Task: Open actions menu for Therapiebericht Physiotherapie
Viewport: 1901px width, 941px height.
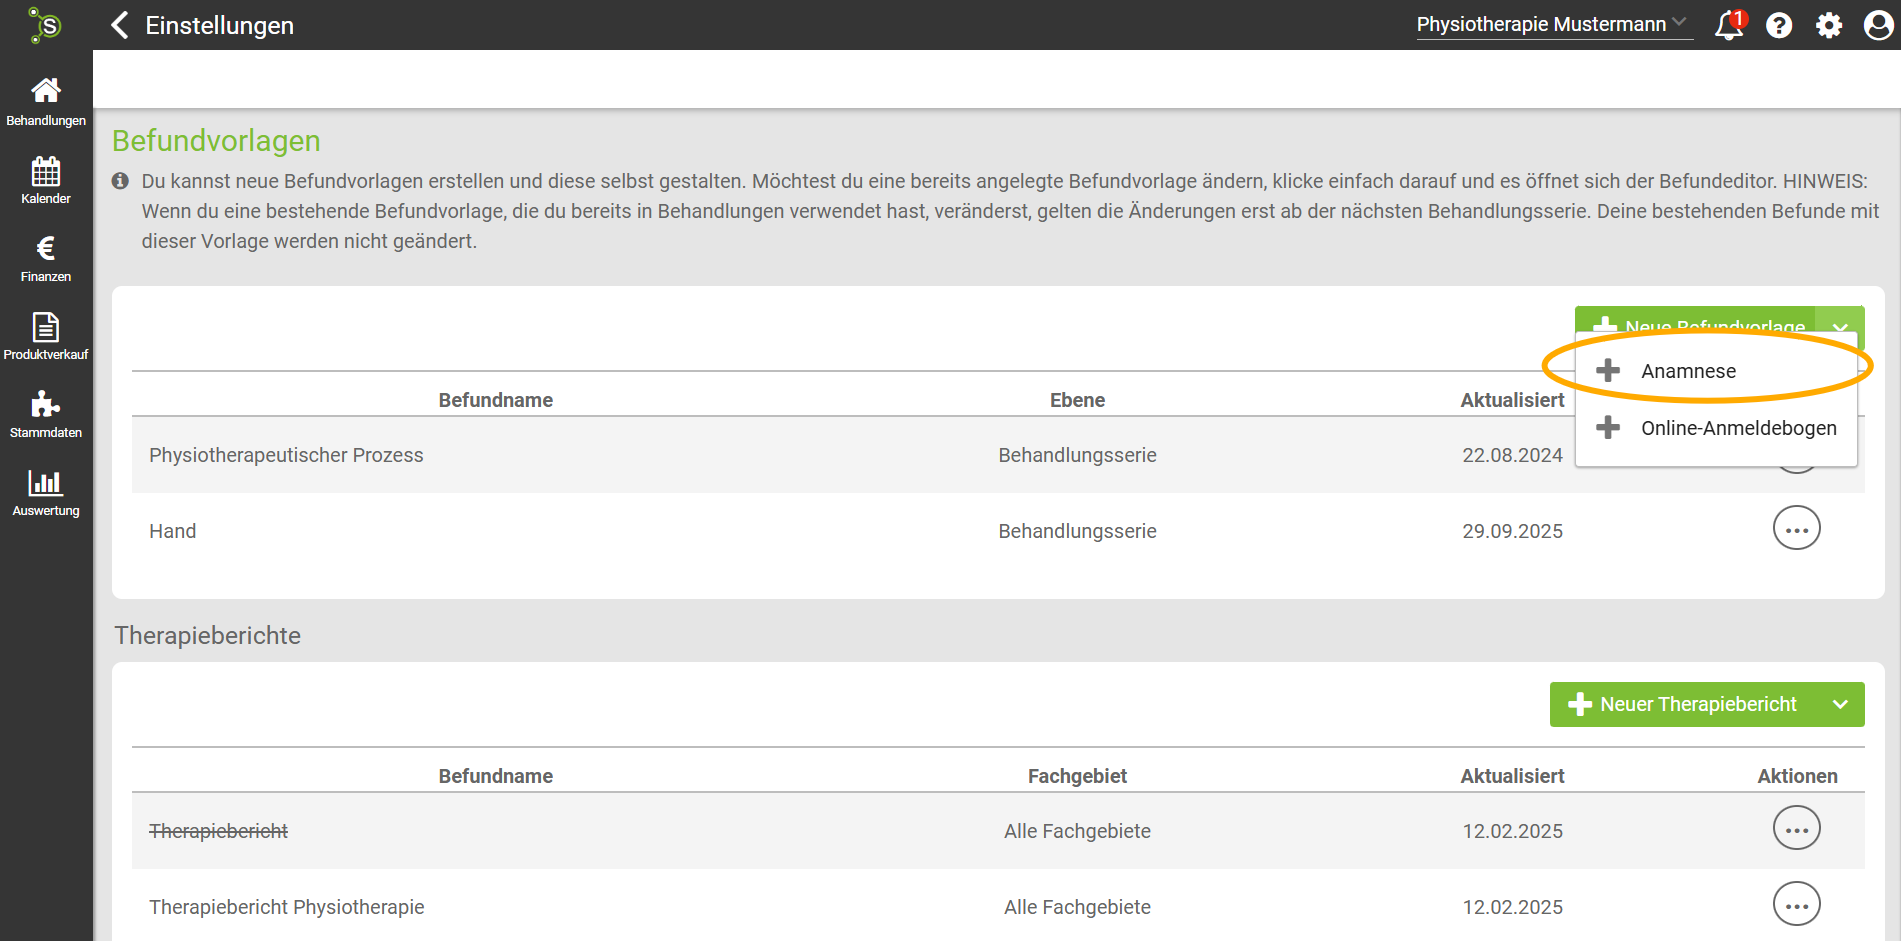Action: tap(1796, 905)
